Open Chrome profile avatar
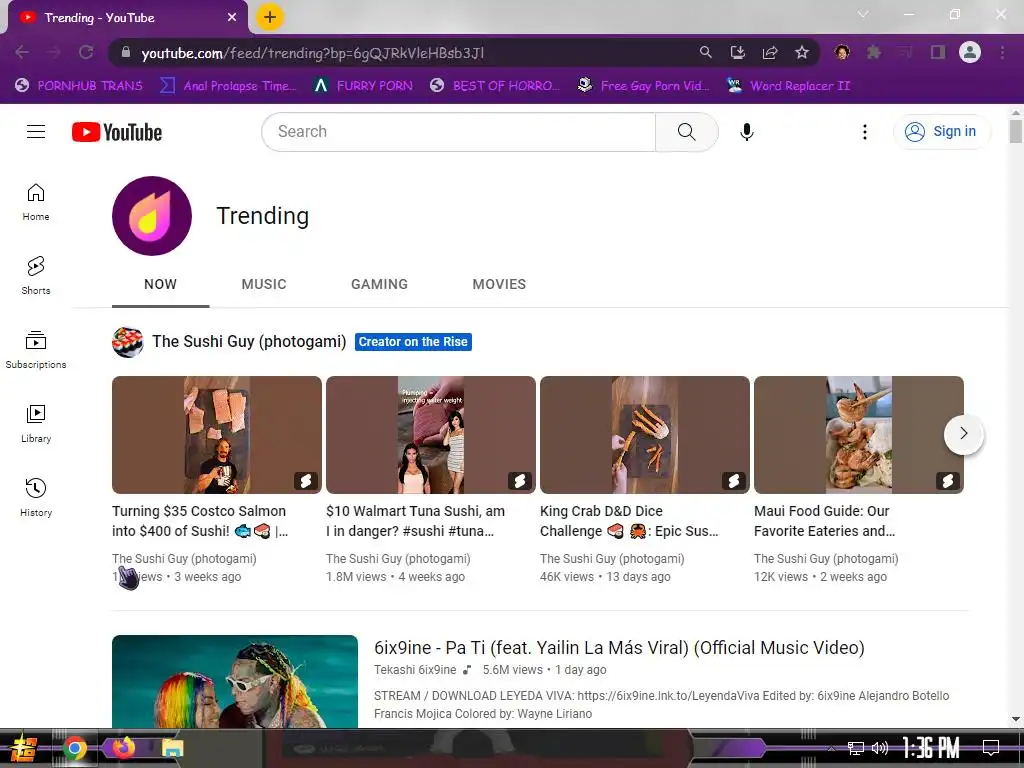Screen dimensions: 1024x768 [x=970, y=52]
